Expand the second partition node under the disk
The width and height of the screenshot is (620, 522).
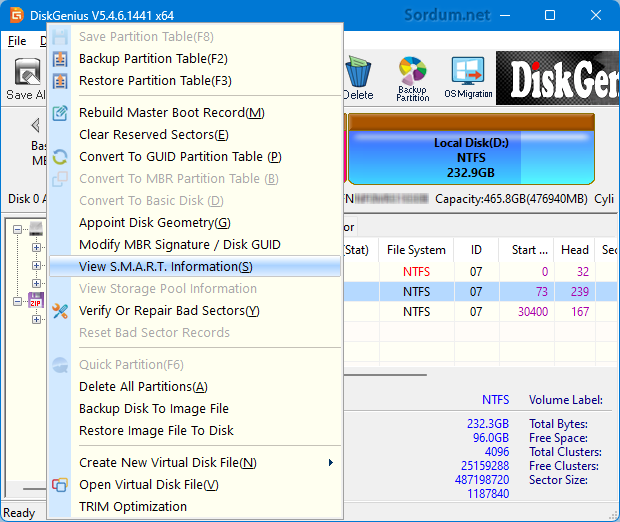[36, 265]
